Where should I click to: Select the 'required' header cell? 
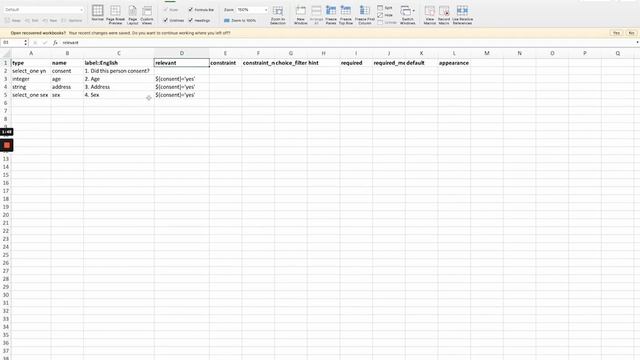pyautogui.click(x=356, y=63)
